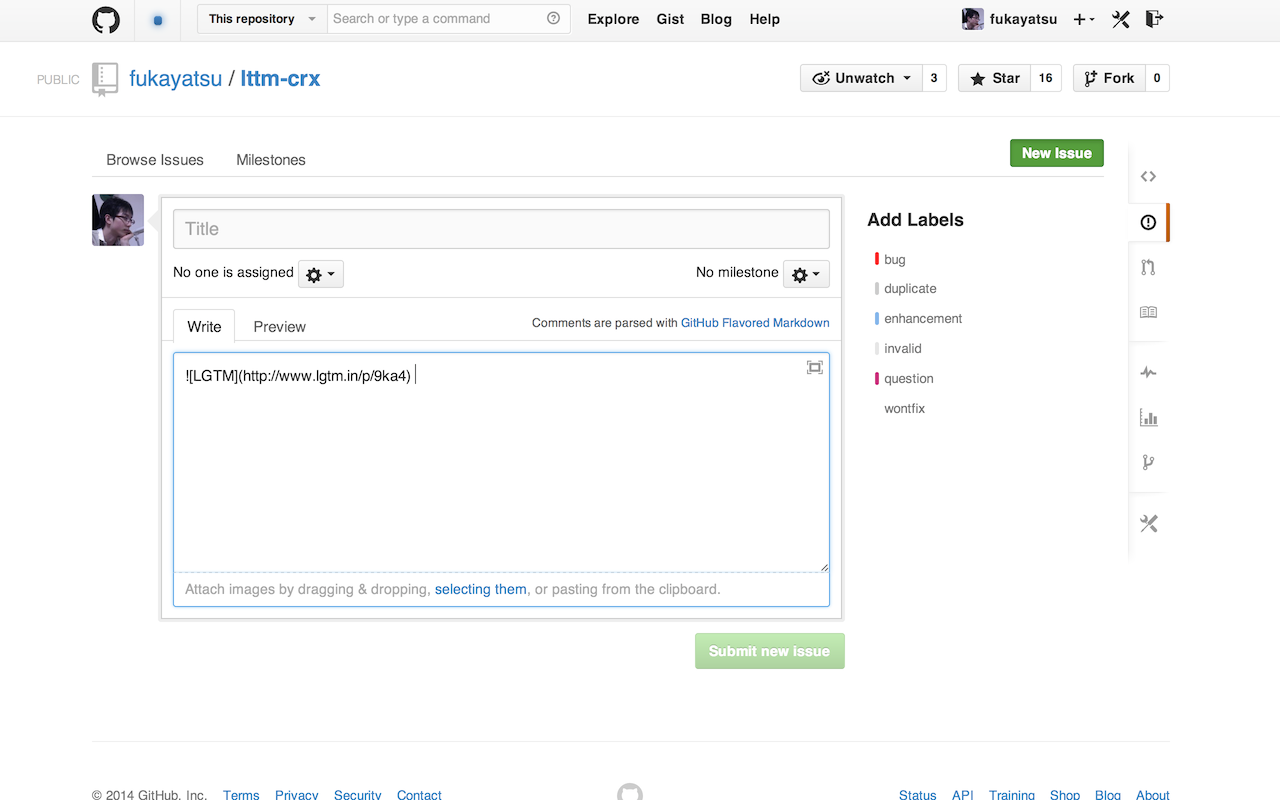This screenshot has height=800, width=1280.
Task: Open the blue notifications indicator
Action: coord(157,20)
